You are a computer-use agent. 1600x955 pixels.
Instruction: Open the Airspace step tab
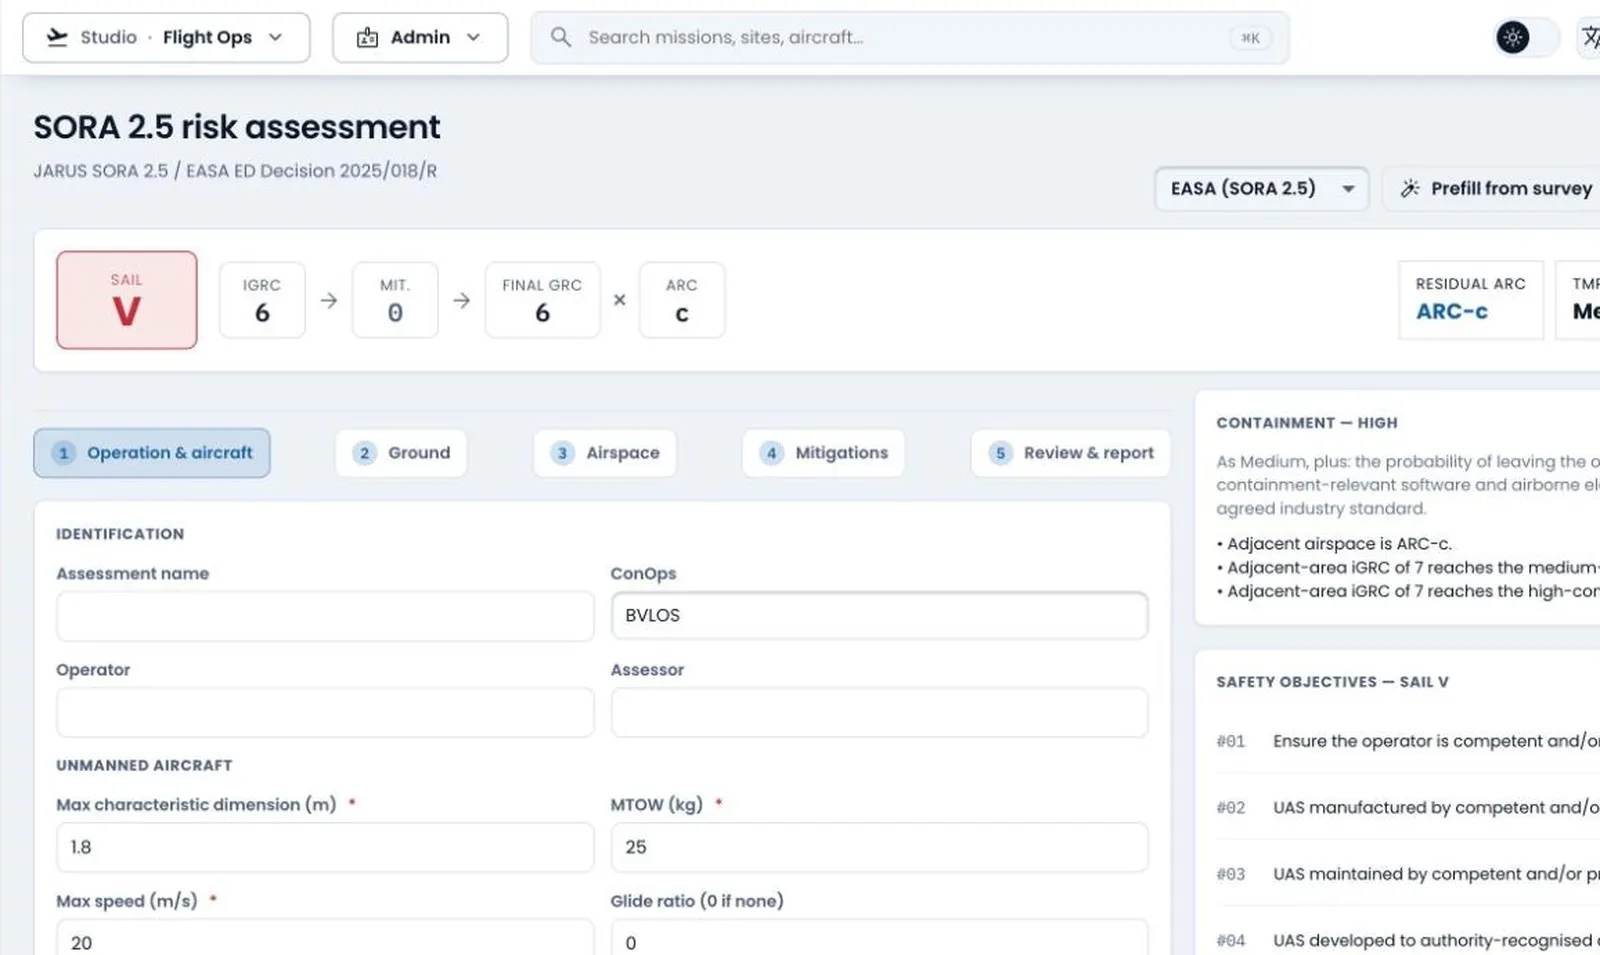(x=605, y=453)
